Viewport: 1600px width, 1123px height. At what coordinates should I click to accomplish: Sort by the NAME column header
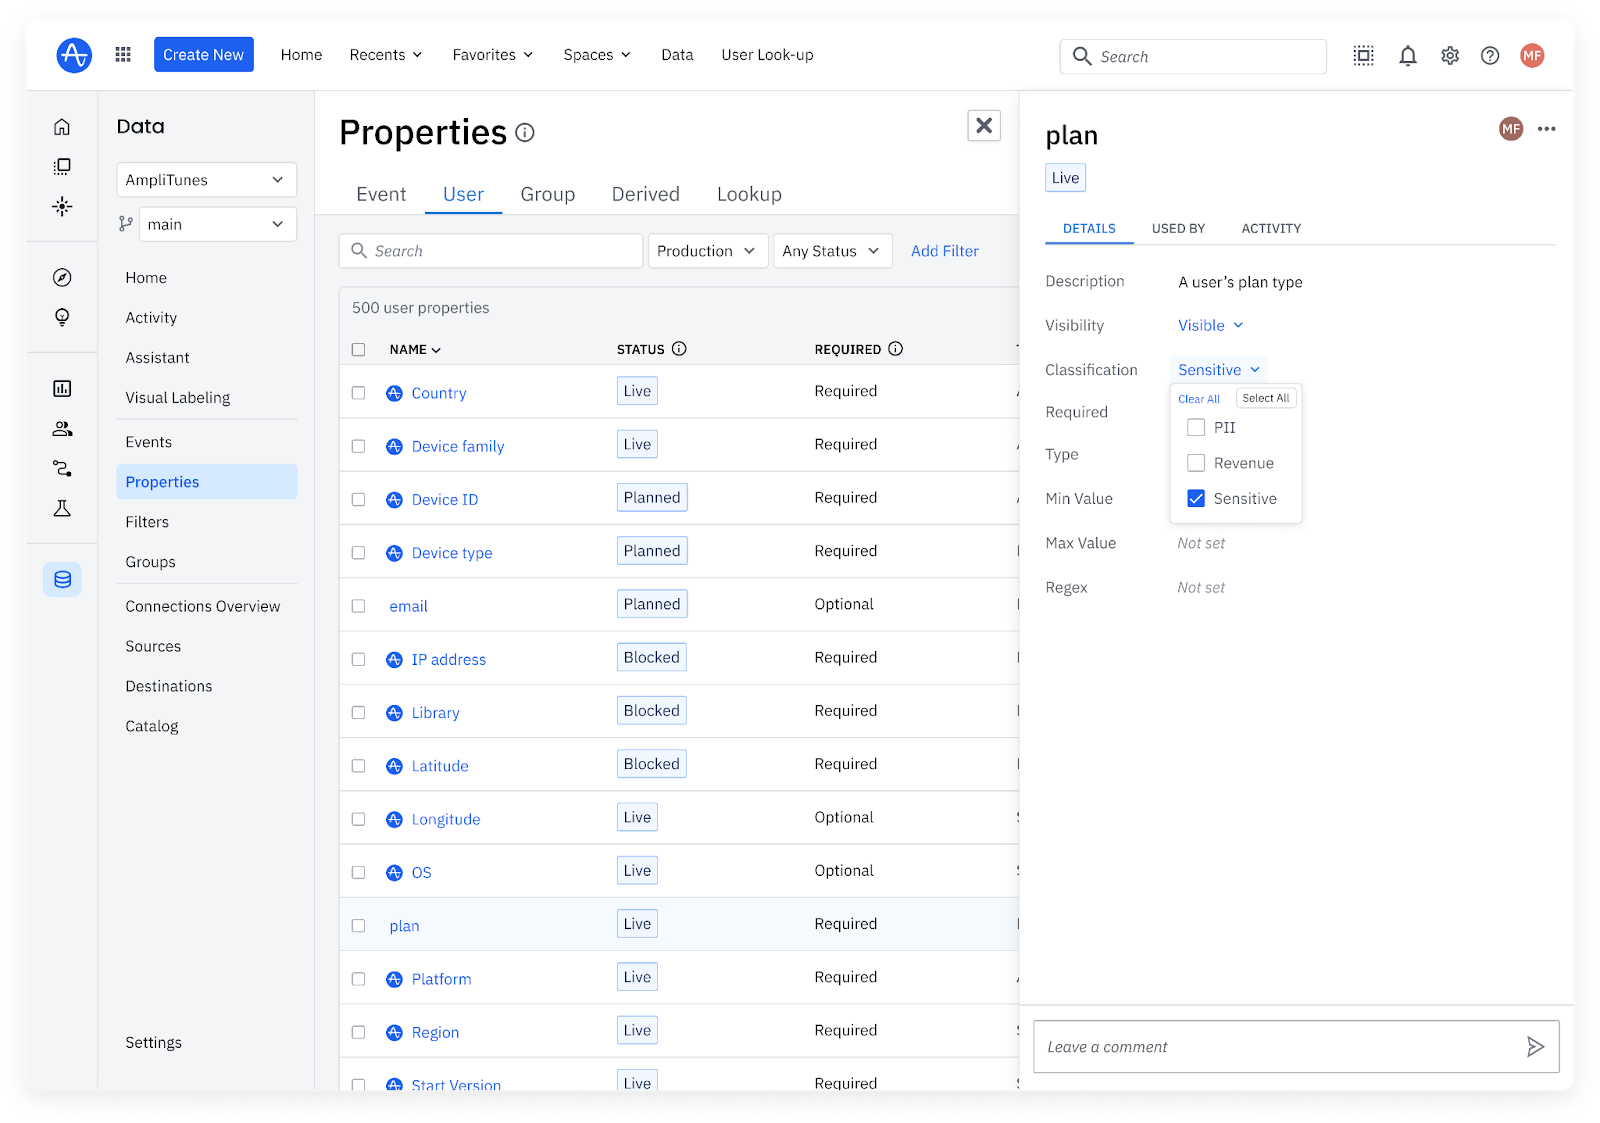(x=415, y=350)
